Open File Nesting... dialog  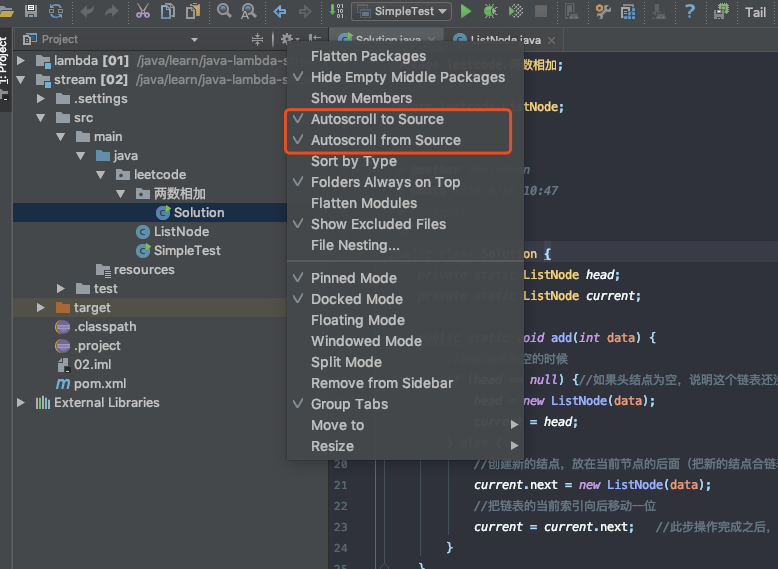click(405, 245)
